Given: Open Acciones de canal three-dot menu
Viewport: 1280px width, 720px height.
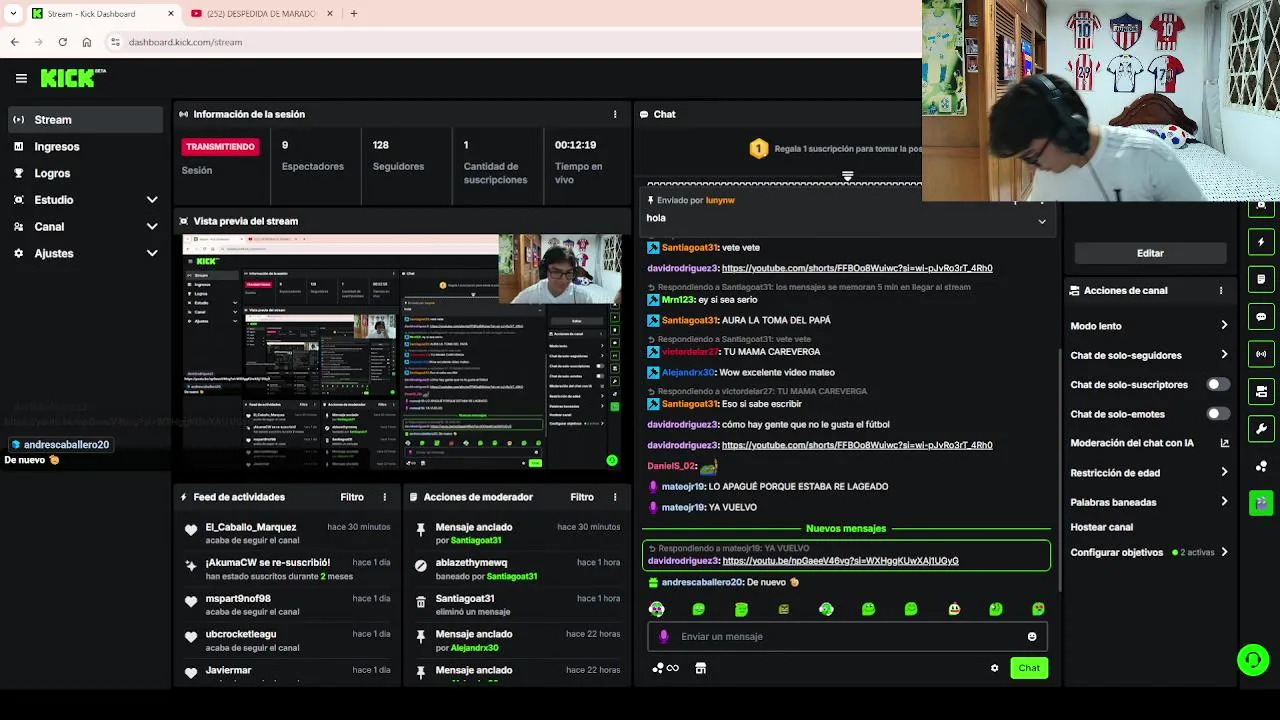Looking at the screenshot, I should [x=1221, y=291].
